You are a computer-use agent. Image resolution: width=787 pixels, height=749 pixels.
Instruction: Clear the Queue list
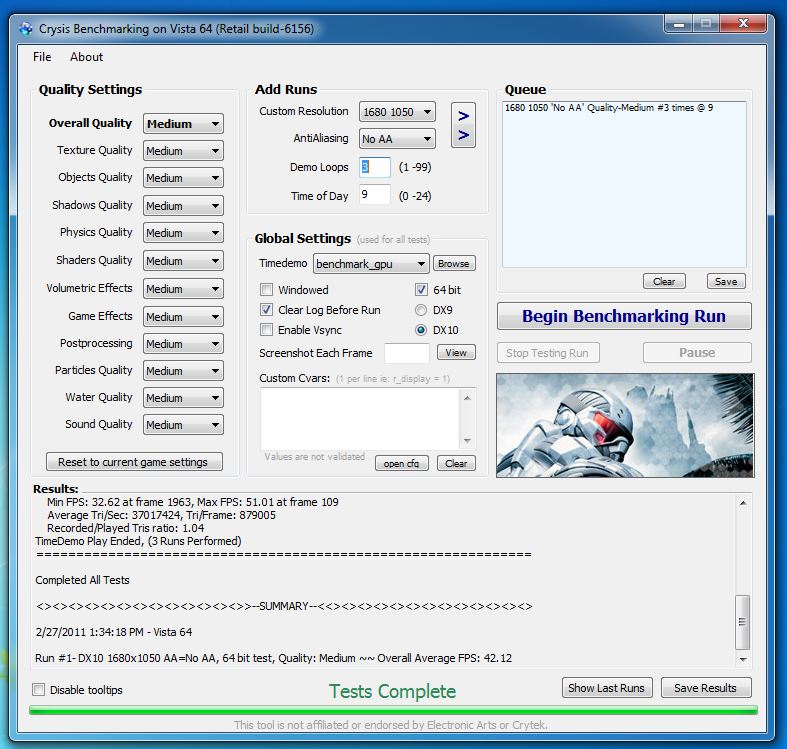[x=664, y=282]
